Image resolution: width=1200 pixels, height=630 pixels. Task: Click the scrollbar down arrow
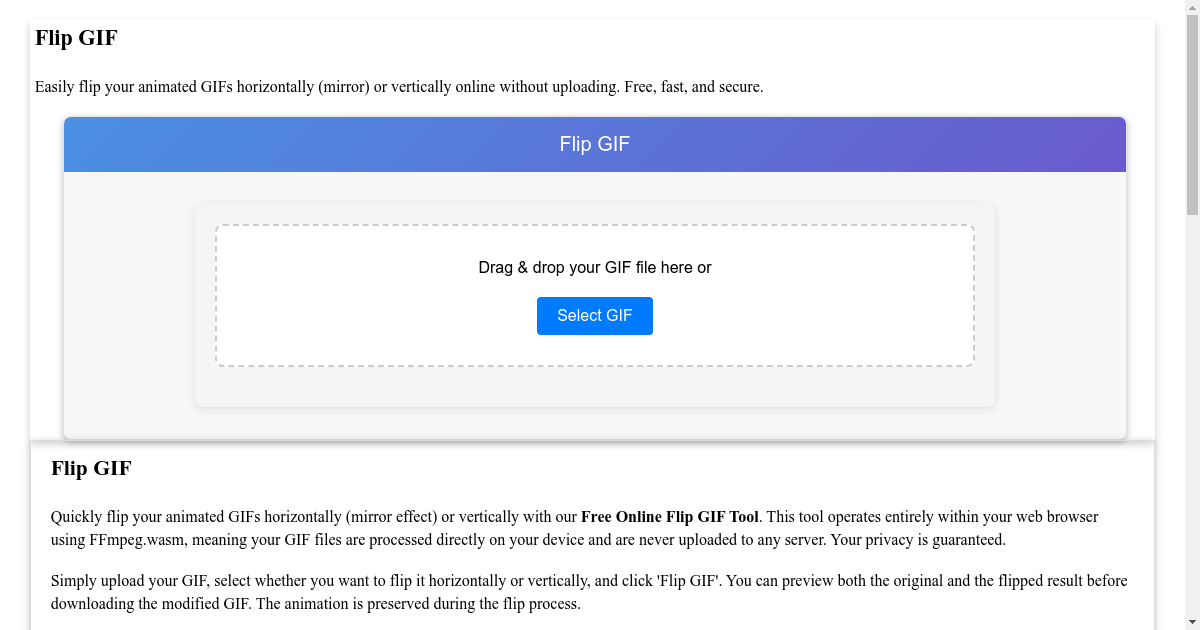(x=1191, y=622)
